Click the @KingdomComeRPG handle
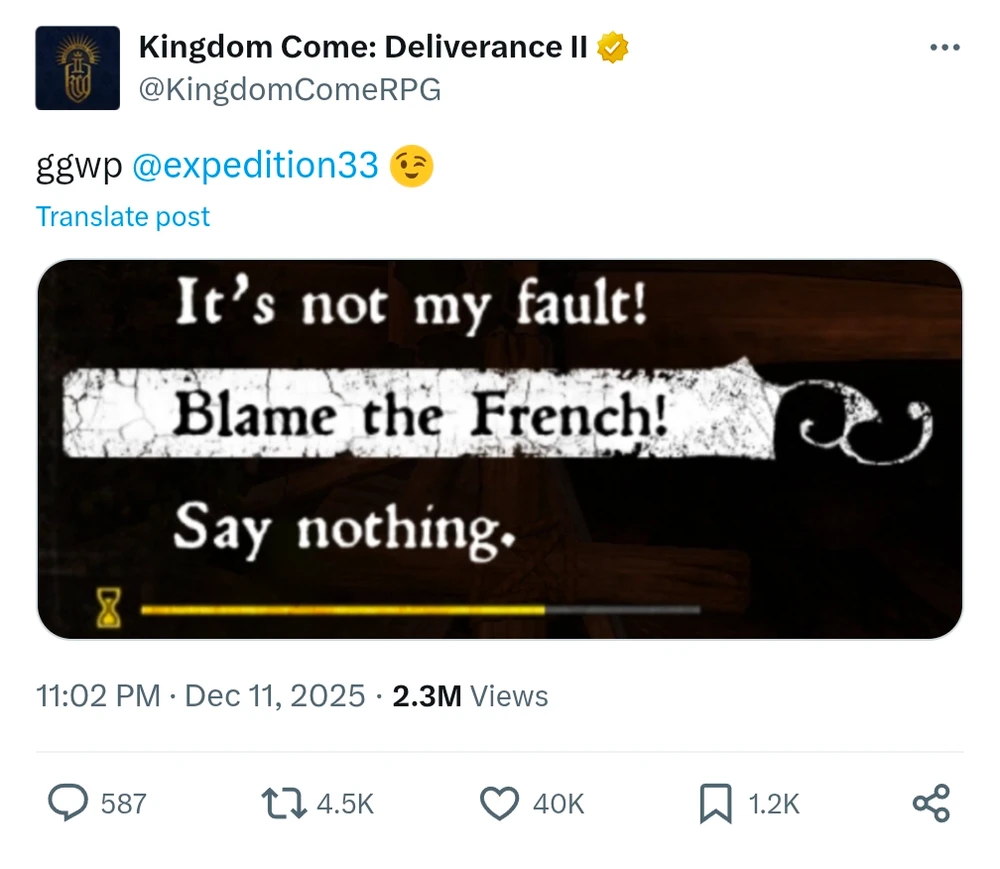Image resolution: width=1000 pixels, height=869 pixels. 289,91
